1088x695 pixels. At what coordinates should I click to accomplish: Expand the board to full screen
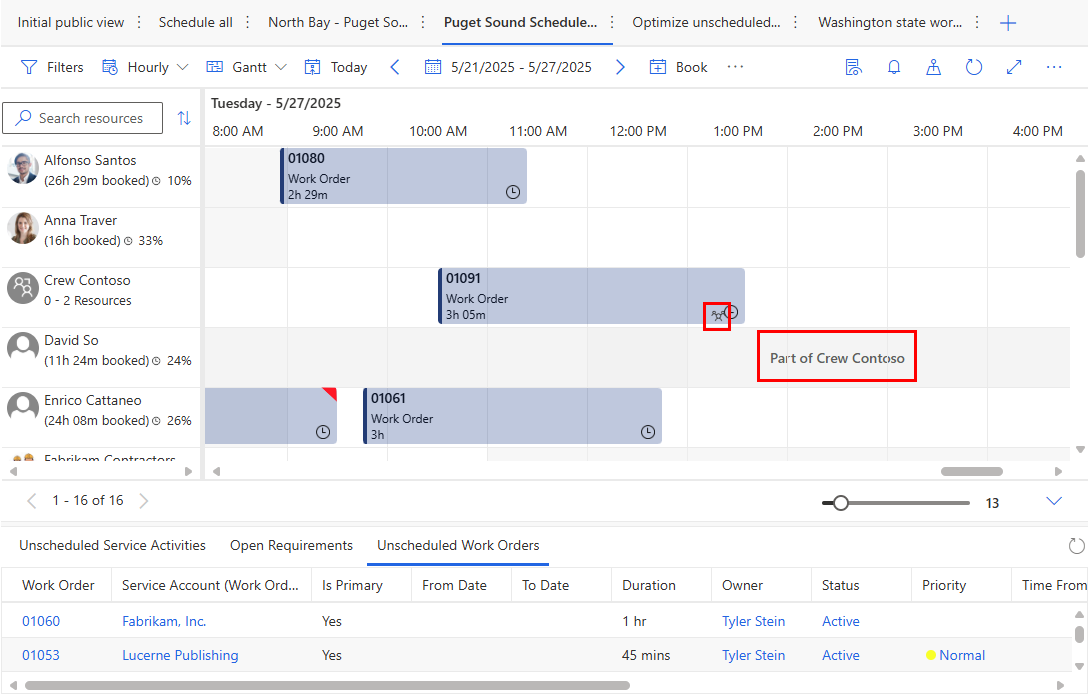1013,67
